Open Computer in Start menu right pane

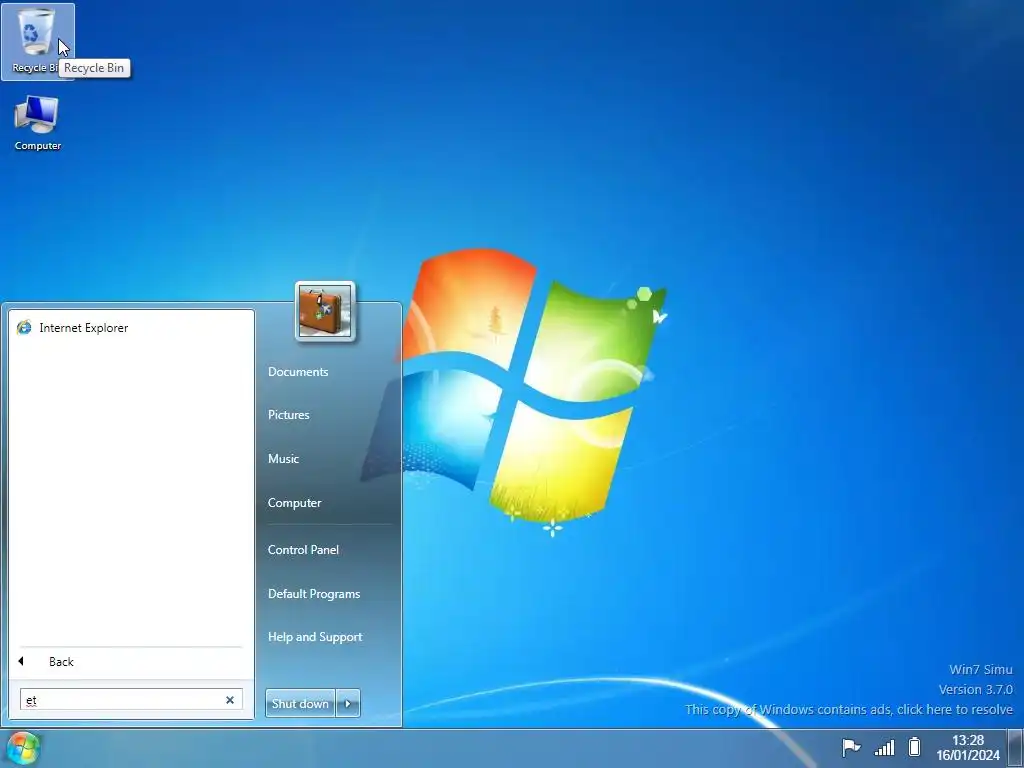pyautogui.click(x=295, y=503)
